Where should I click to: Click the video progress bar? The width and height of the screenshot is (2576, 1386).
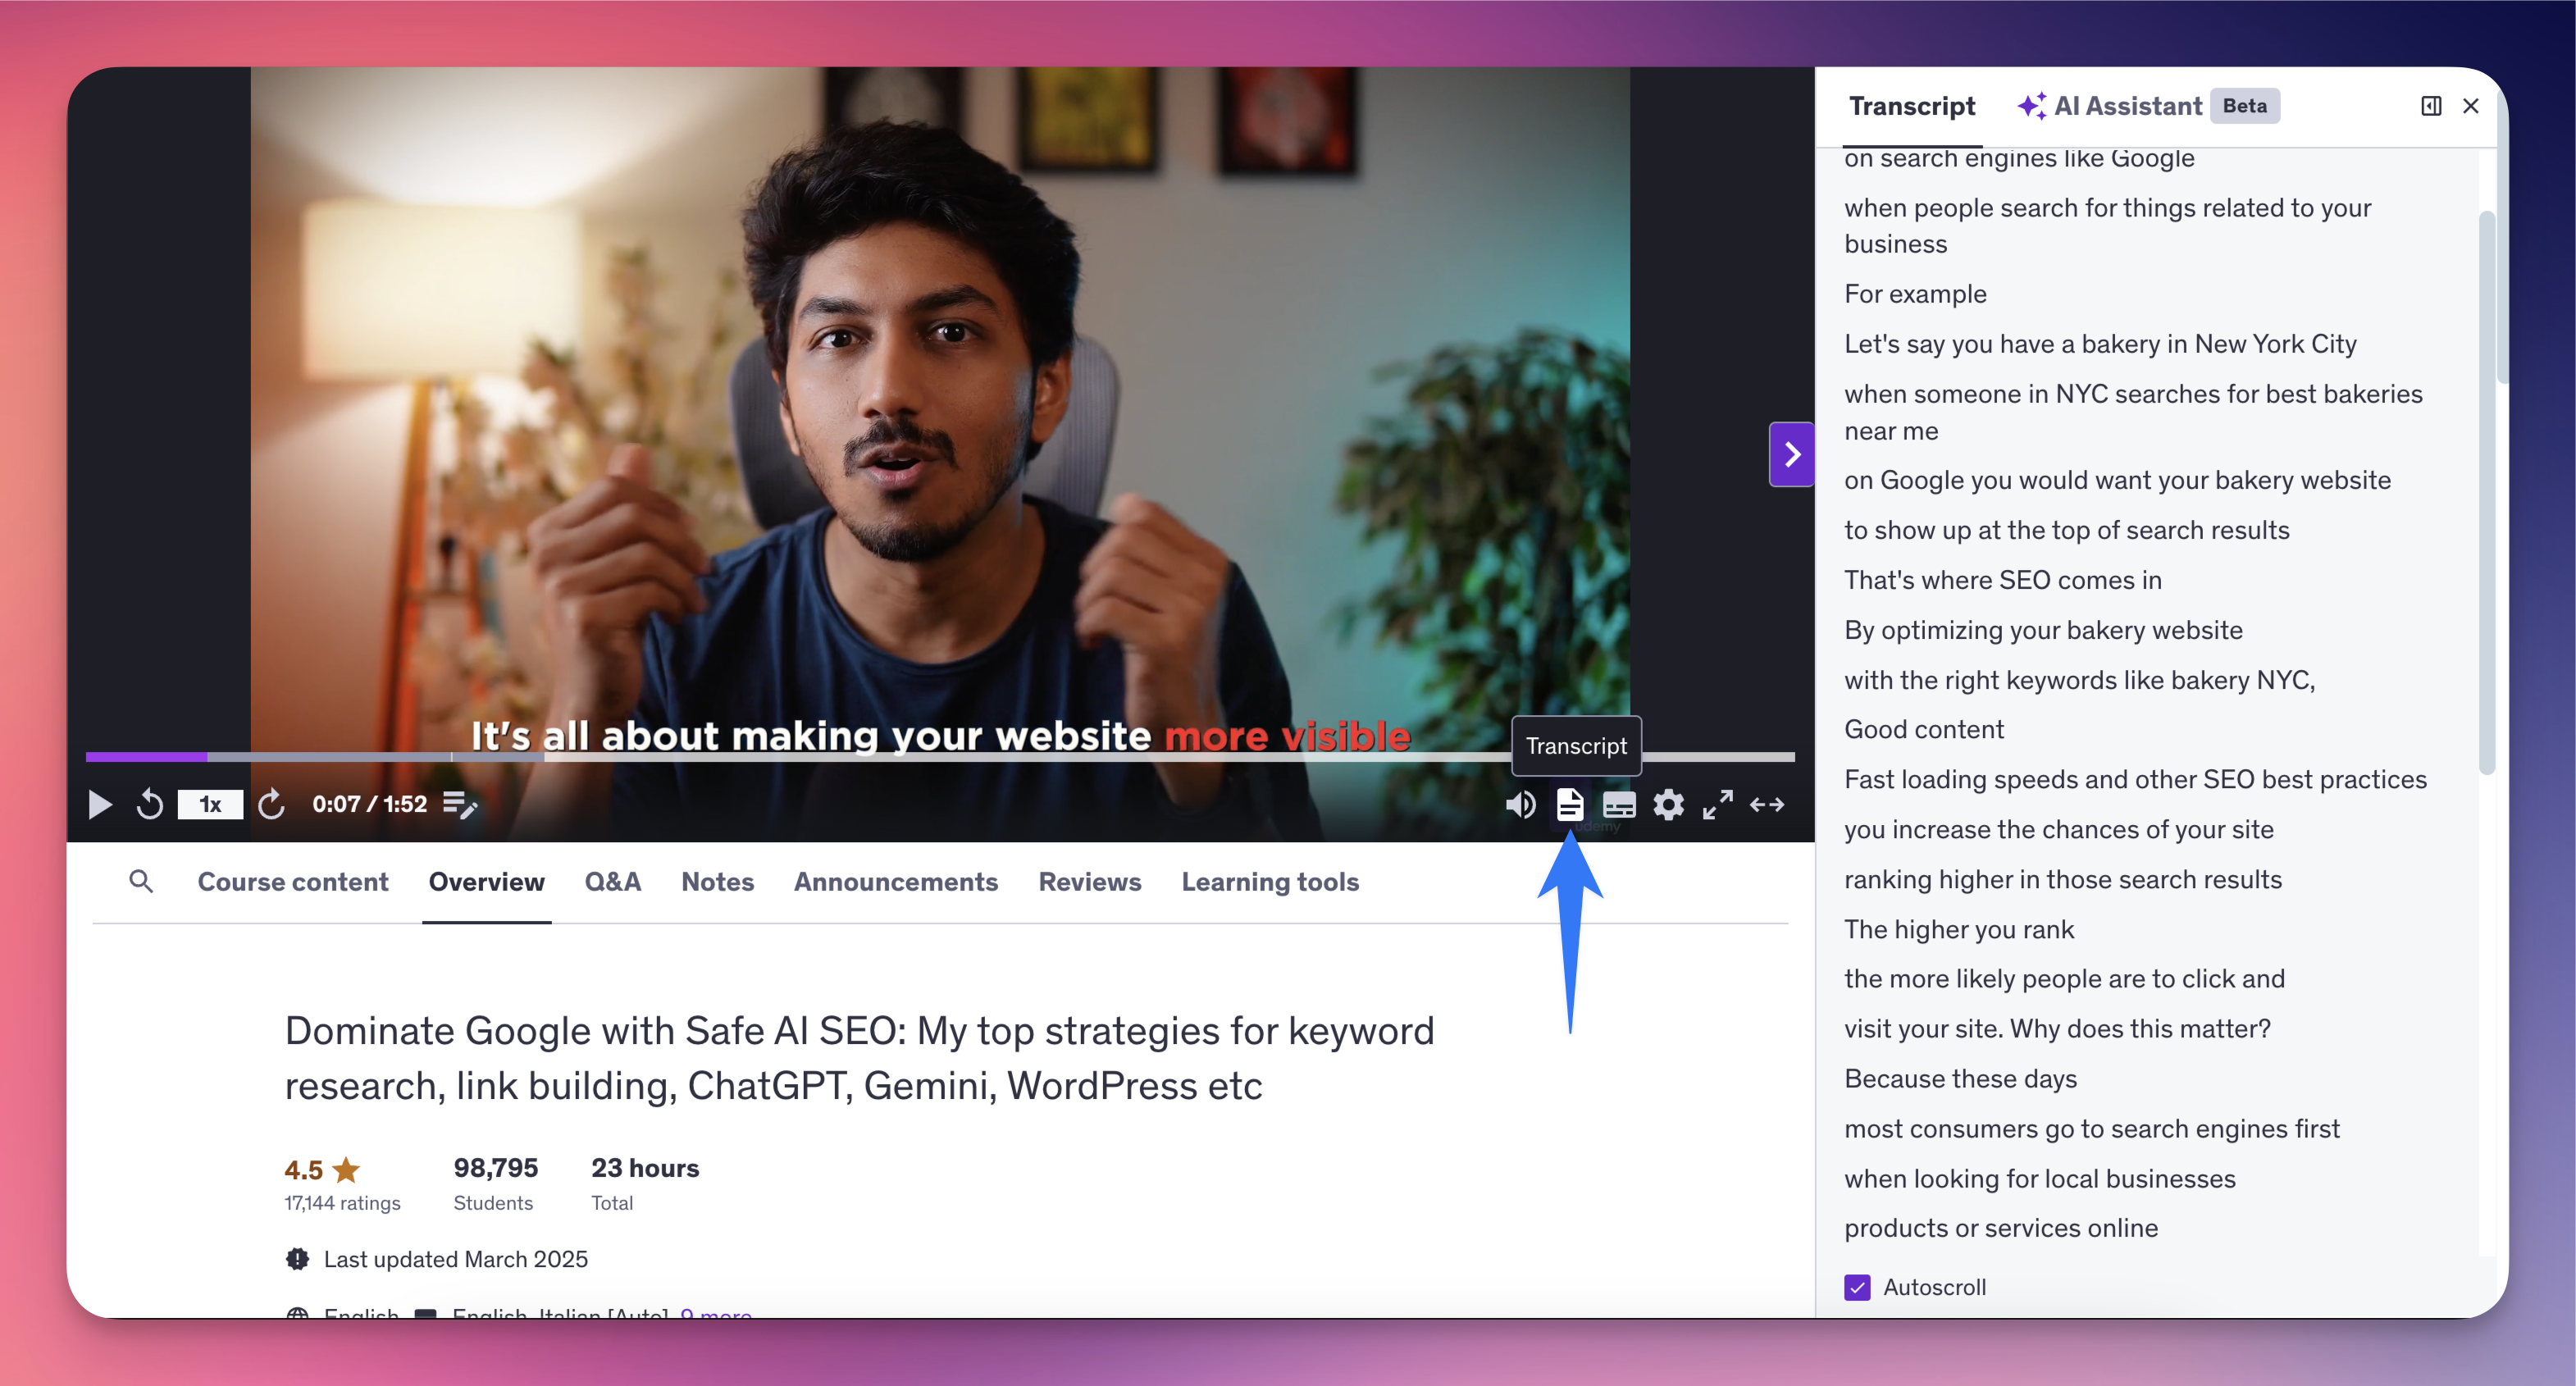tap(940, 757)
